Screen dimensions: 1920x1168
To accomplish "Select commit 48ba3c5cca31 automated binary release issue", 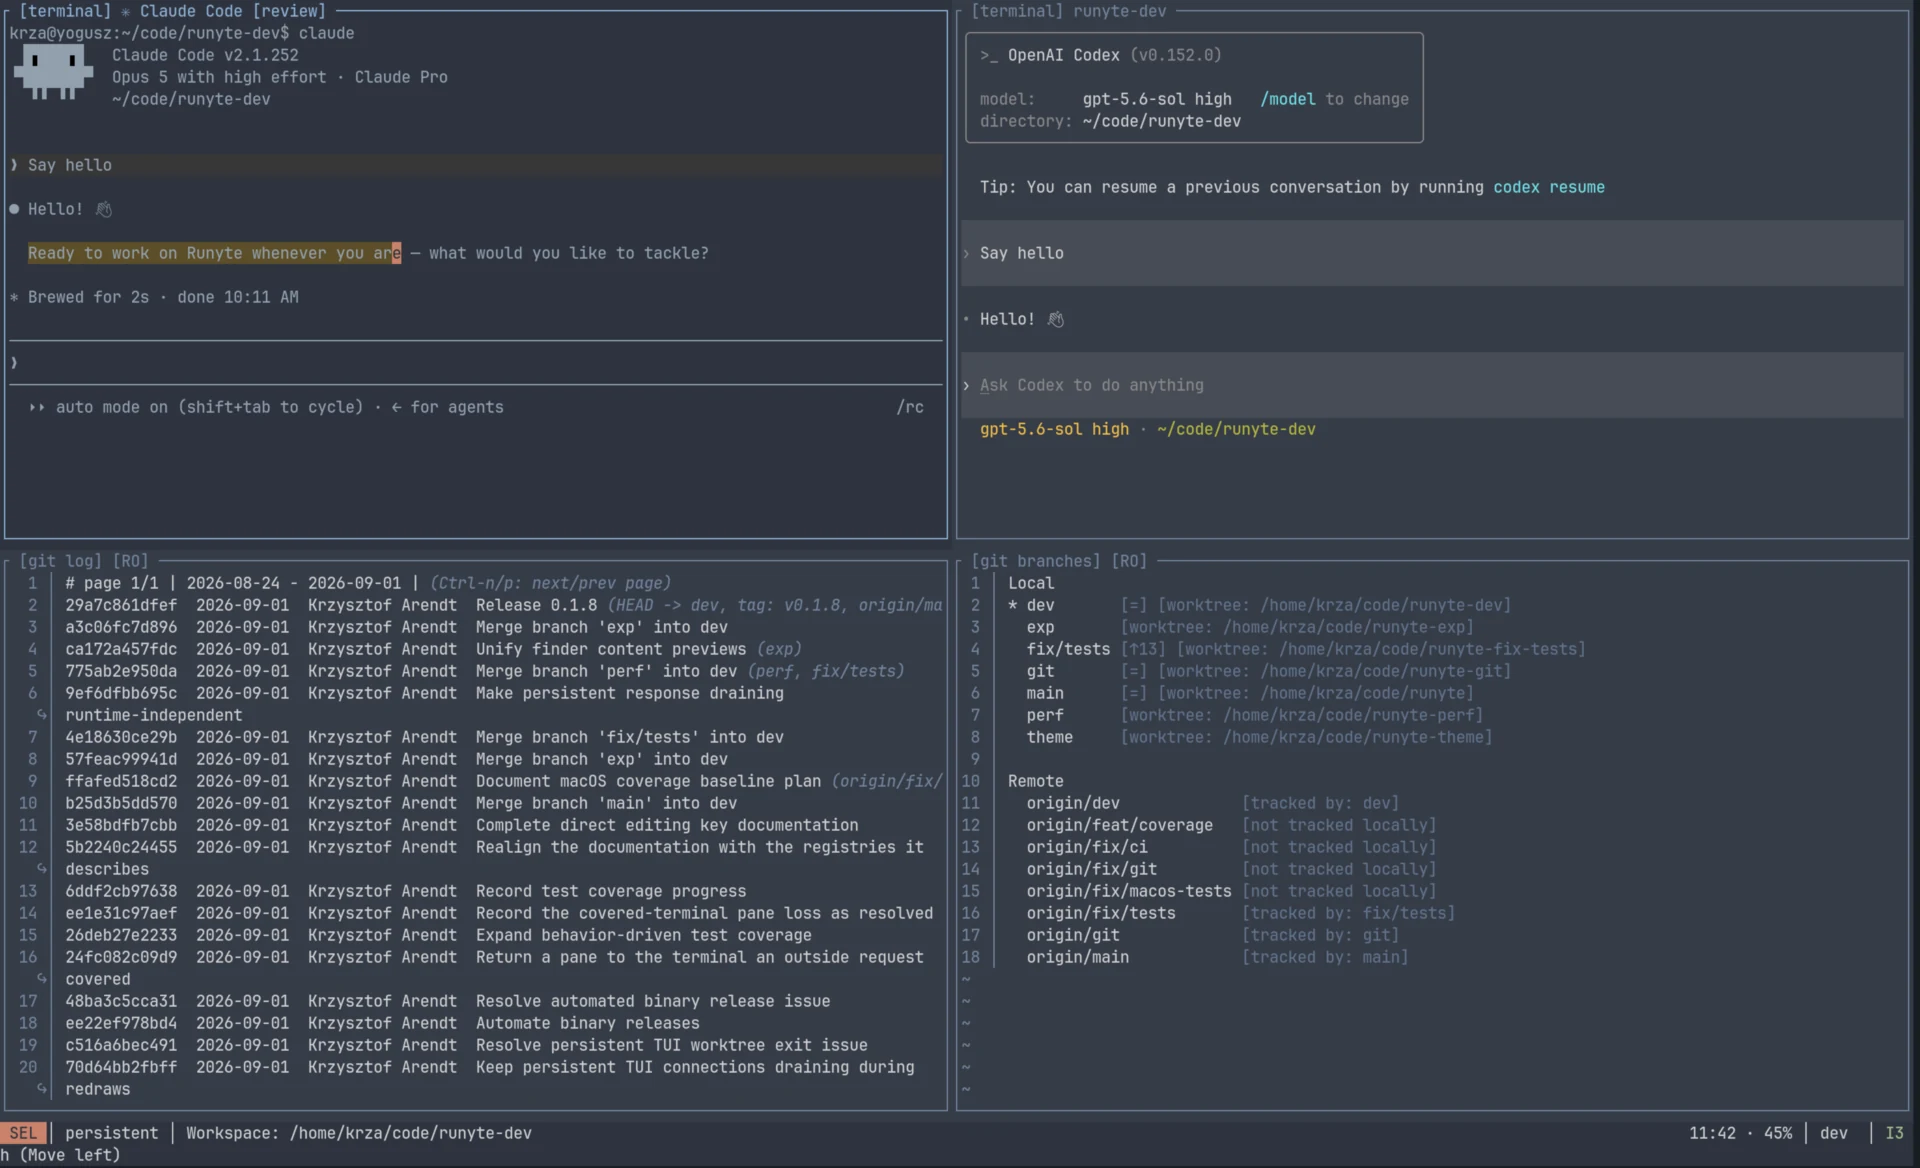I will pyautogui.click(x=447, y=1001).
